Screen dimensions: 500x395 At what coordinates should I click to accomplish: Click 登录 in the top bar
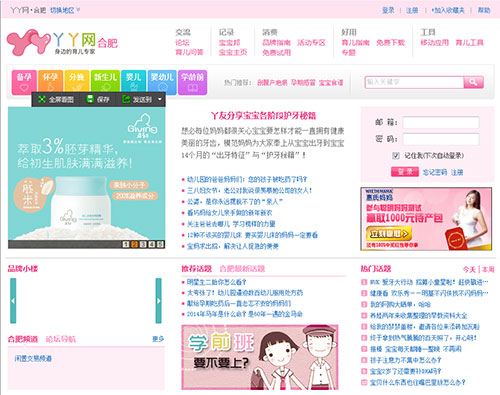pos(388,10)
